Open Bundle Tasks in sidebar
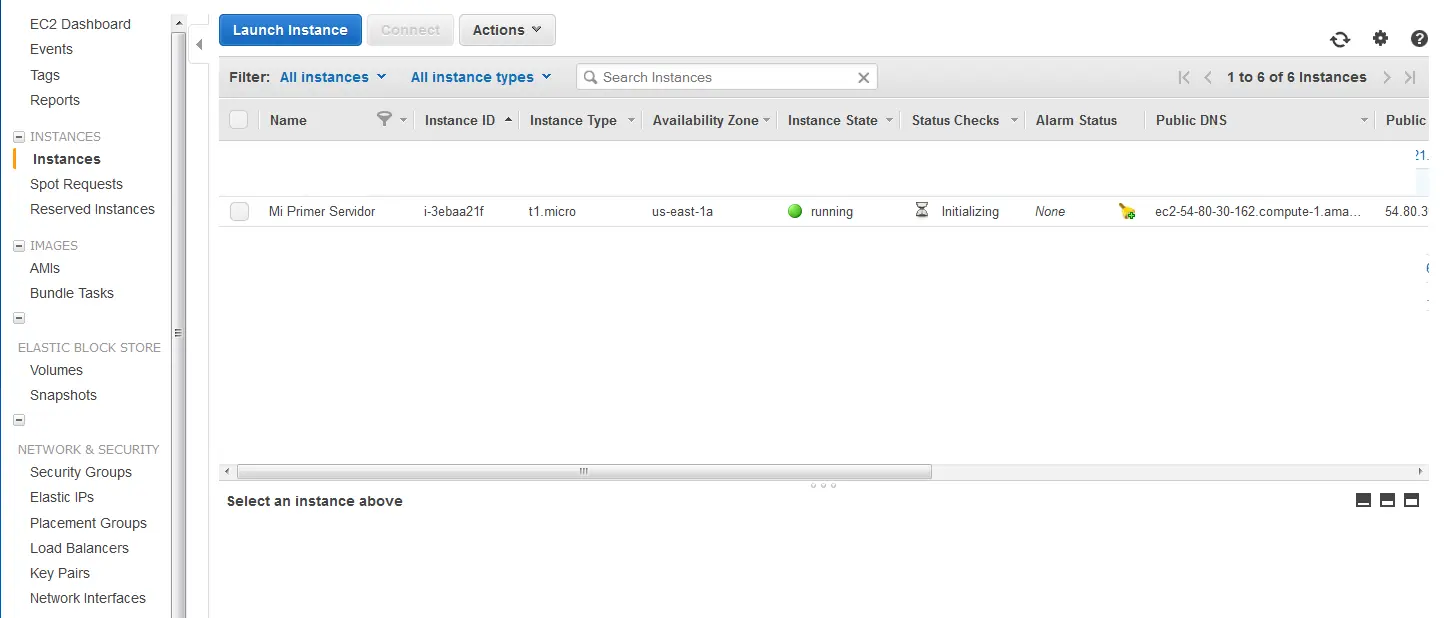The image size is (1448, 618). coord(72,293)
